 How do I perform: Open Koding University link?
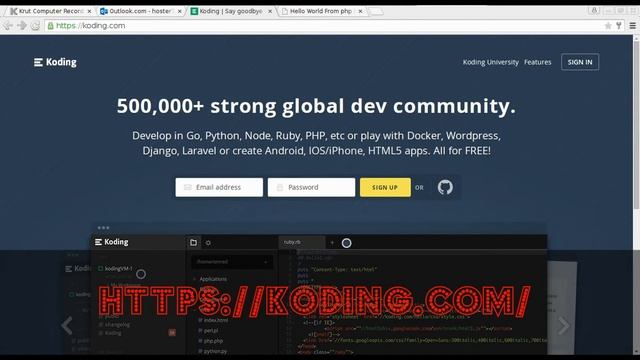[491, 62]
